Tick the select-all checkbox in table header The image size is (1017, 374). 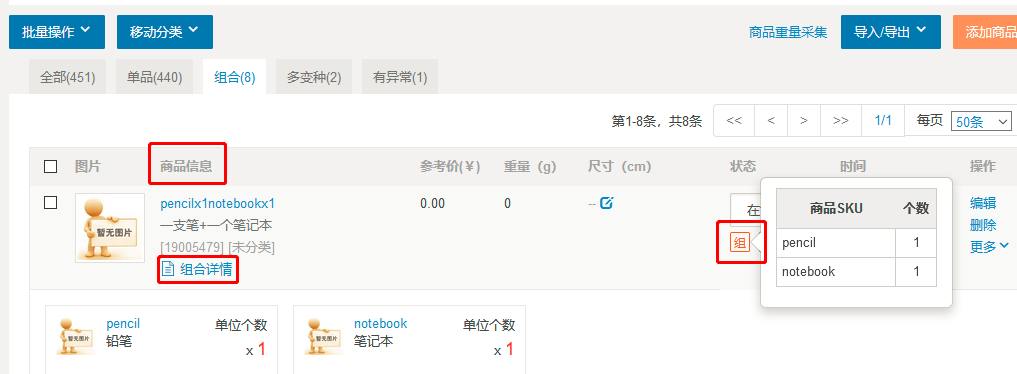tap(51, 167)
